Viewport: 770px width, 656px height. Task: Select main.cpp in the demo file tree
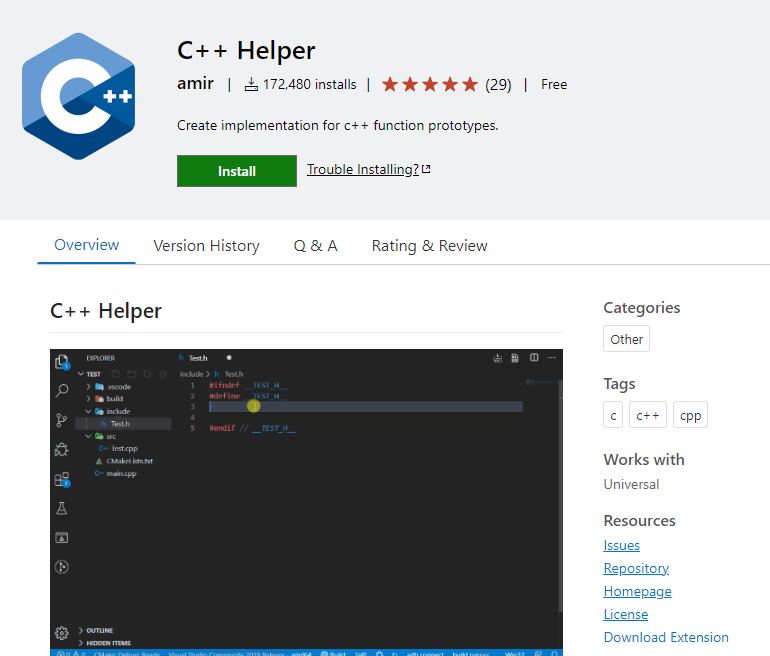[x=116, y=473]
